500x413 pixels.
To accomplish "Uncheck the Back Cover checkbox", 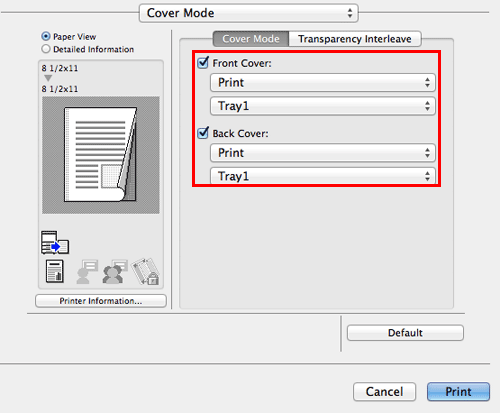I will [x=203, y=133].
